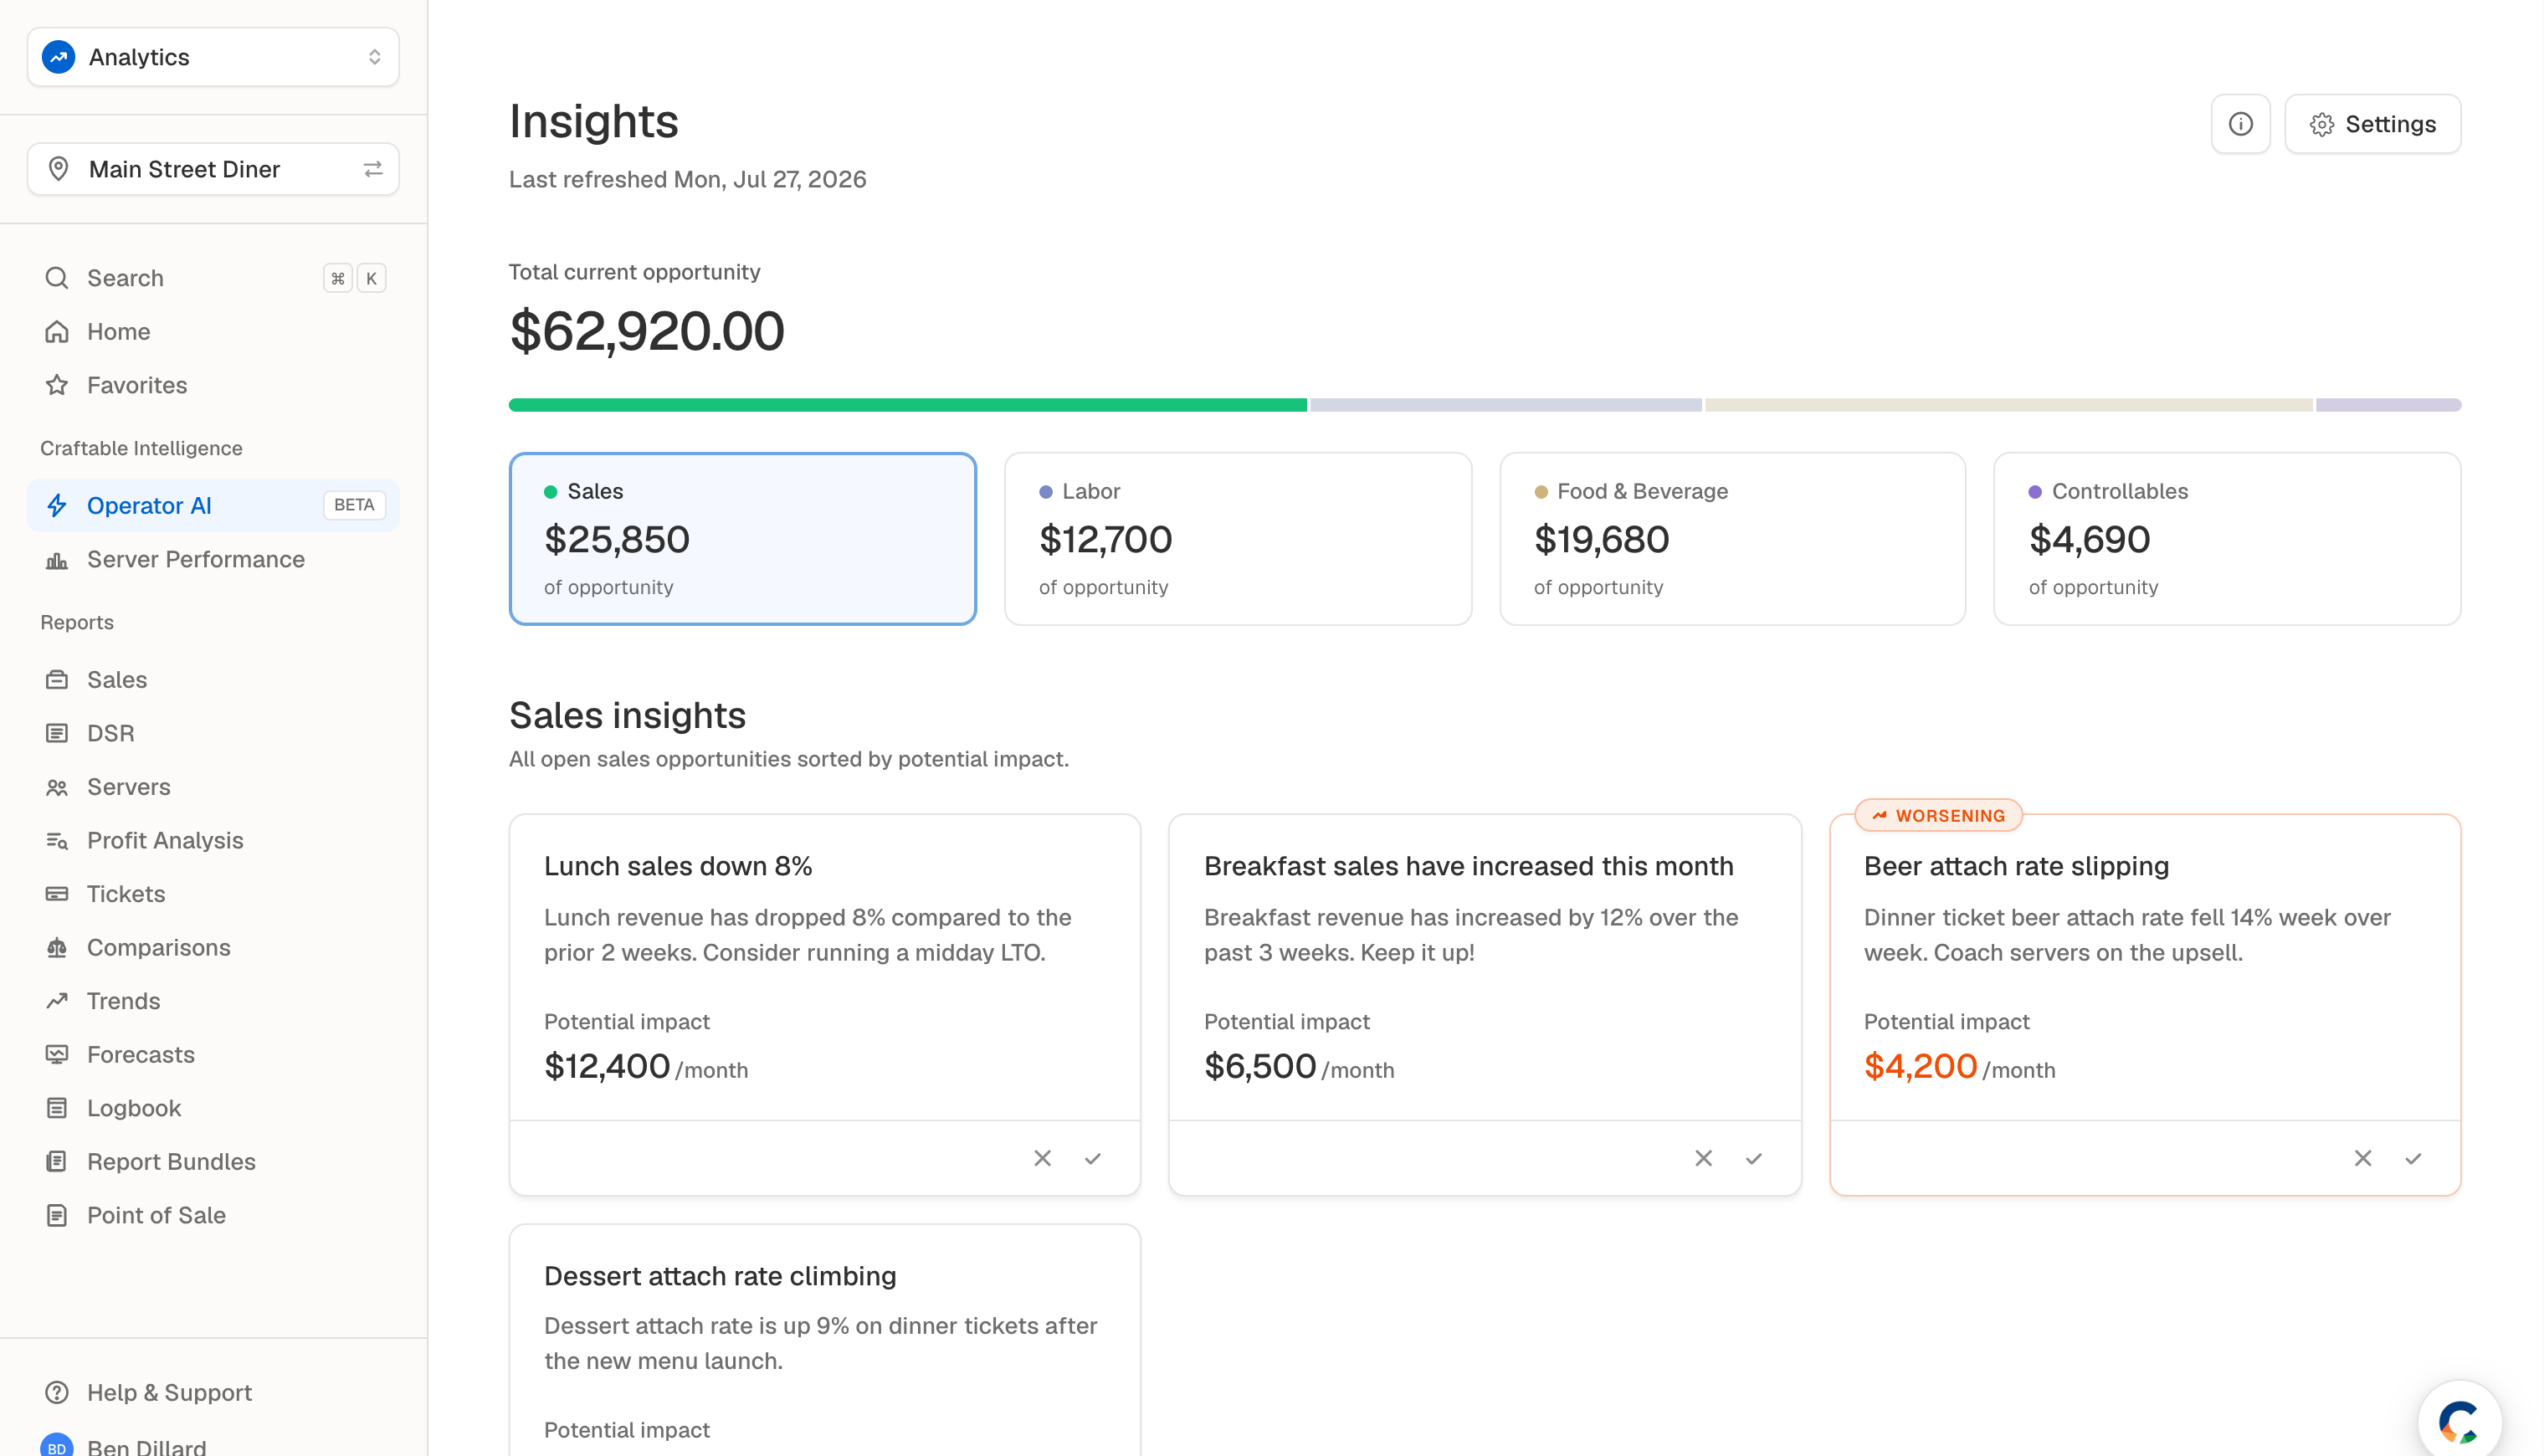Click the BETA badge on Operator AI

coord(354,505)
